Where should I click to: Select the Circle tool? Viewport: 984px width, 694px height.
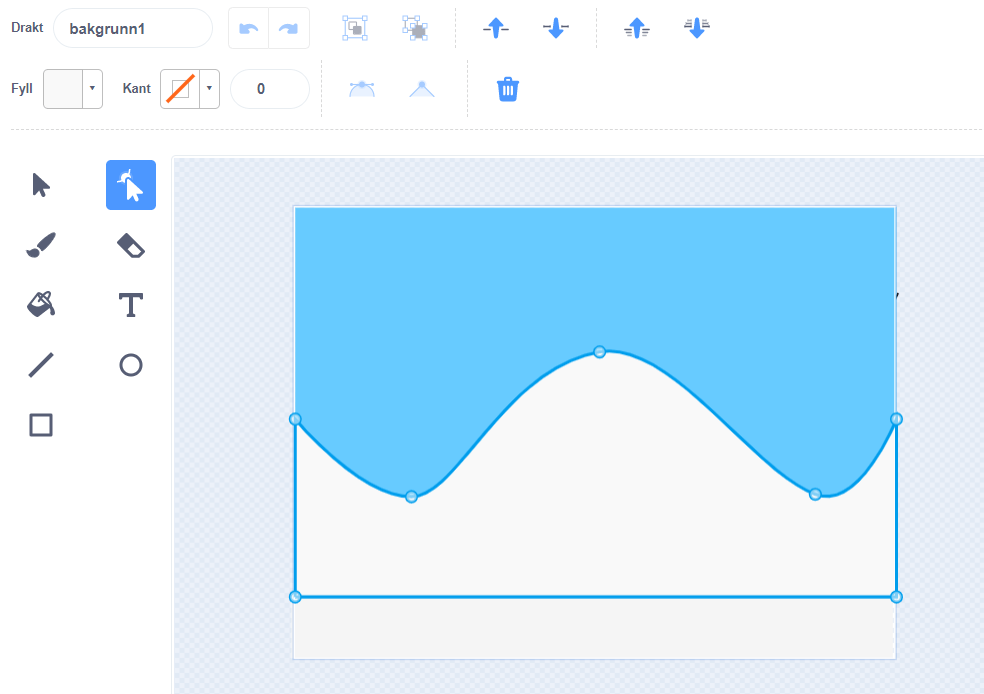tap(131, 365)
